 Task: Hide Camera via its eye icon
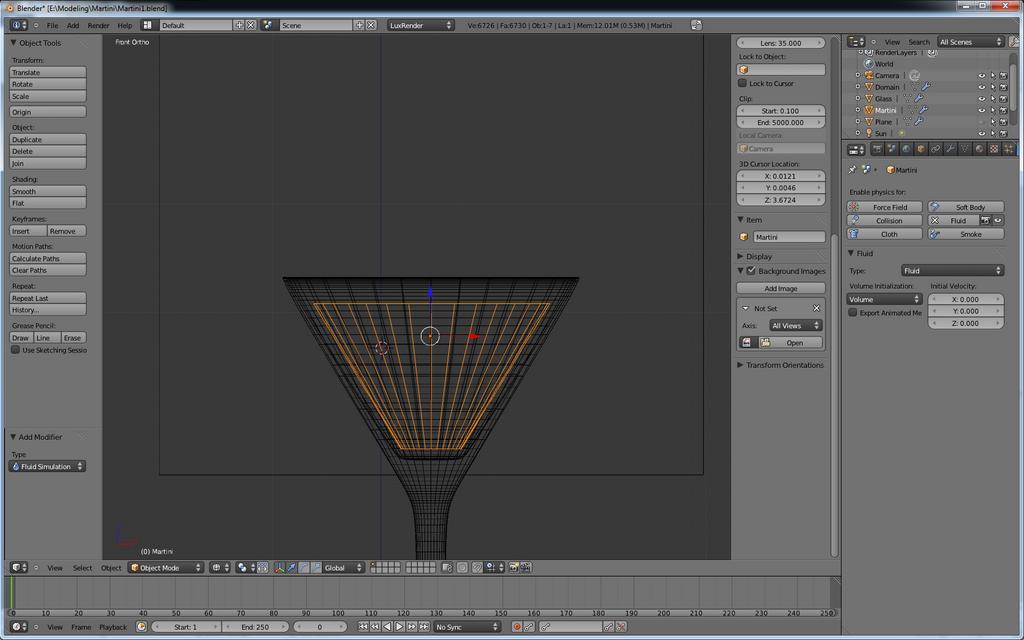click(x=982, y=76)
